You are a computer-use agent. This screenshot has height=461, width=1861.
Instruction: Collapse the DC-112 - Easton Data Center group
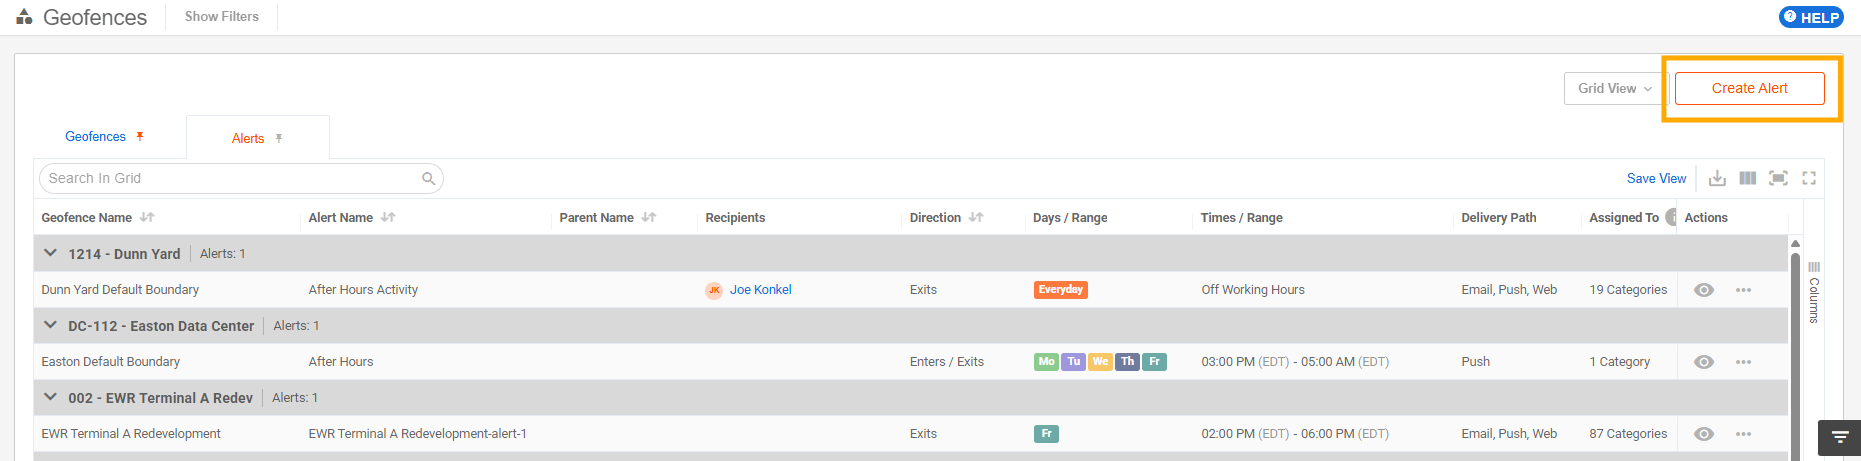[x=50, y=325]
